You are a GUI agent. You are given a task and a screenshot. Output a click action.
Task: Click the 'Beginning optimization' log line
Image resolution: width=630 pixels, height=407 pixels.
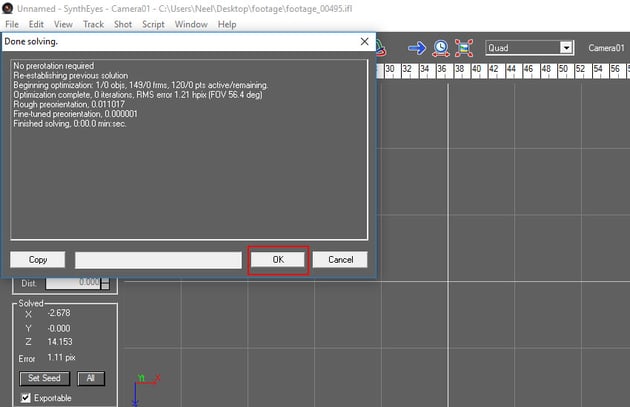(x=141, y=85)
